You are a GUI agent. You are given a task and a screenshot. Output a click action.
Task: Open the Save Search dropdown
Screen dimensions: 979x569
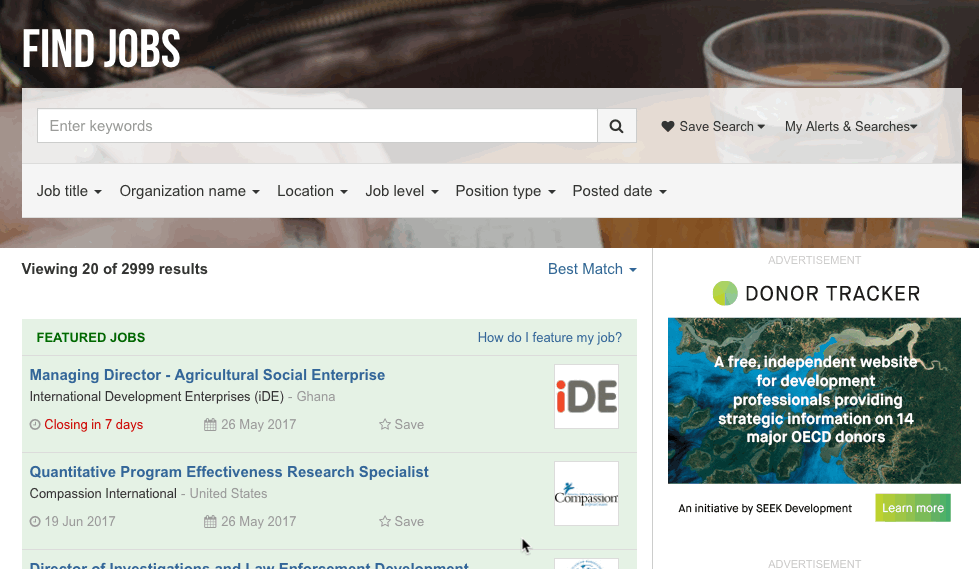click(x=713, y=126)
